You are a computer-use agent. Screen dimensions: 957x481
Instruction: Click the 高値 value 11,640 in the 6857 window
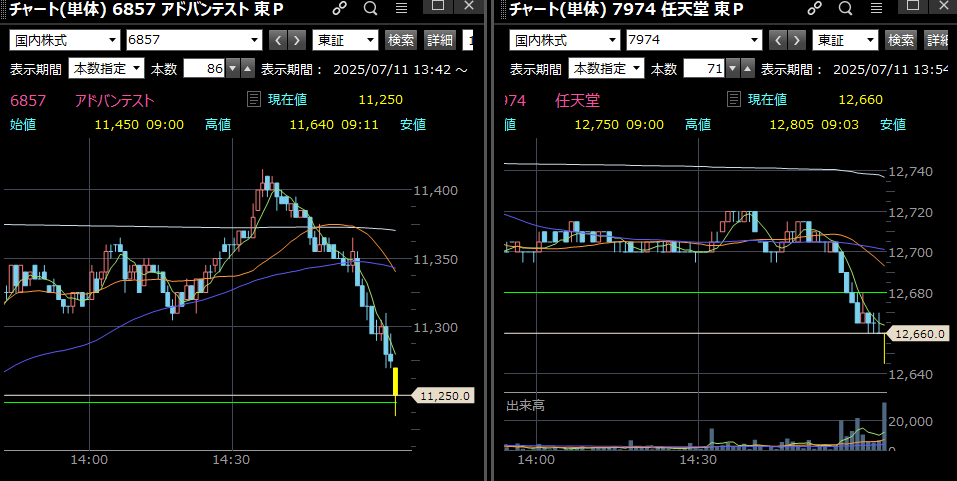(311, 125)
